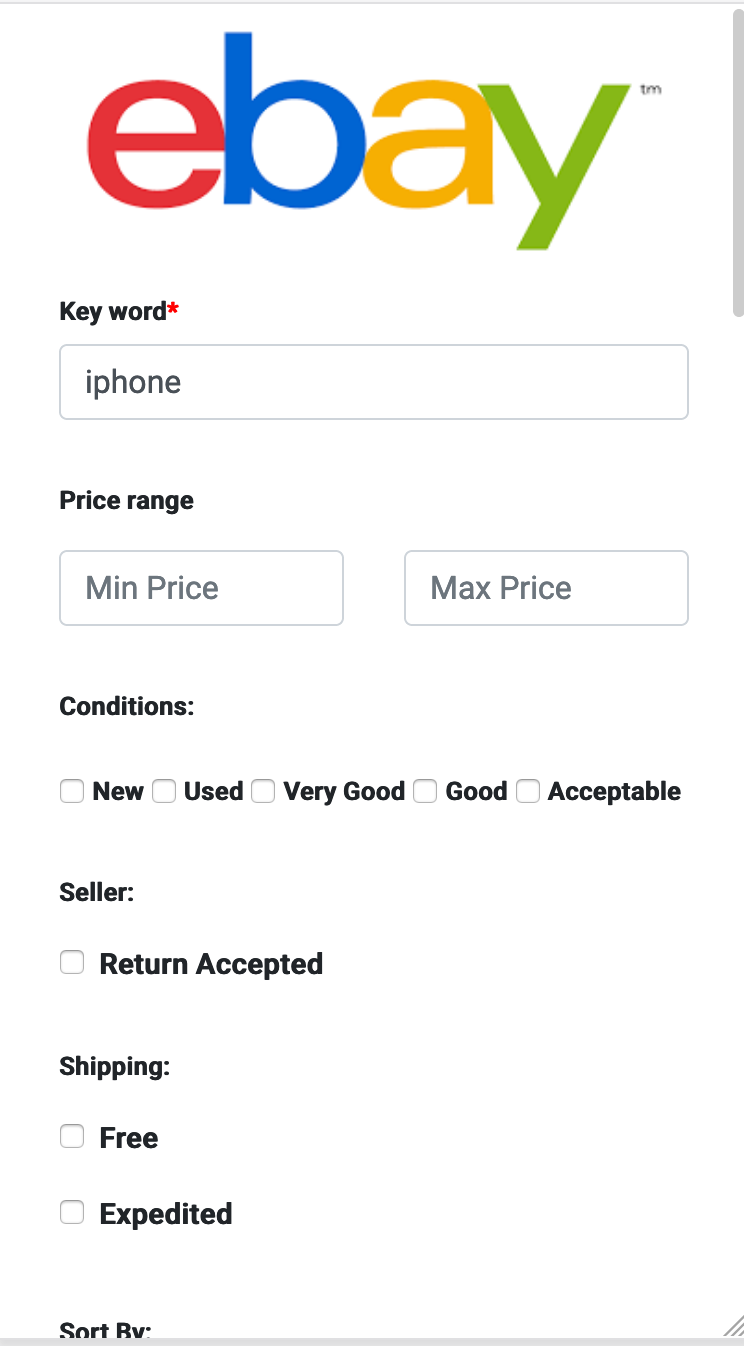The image size is (744, 1346).
Task: Check the New condition checkbox
Action: (72, 792)
